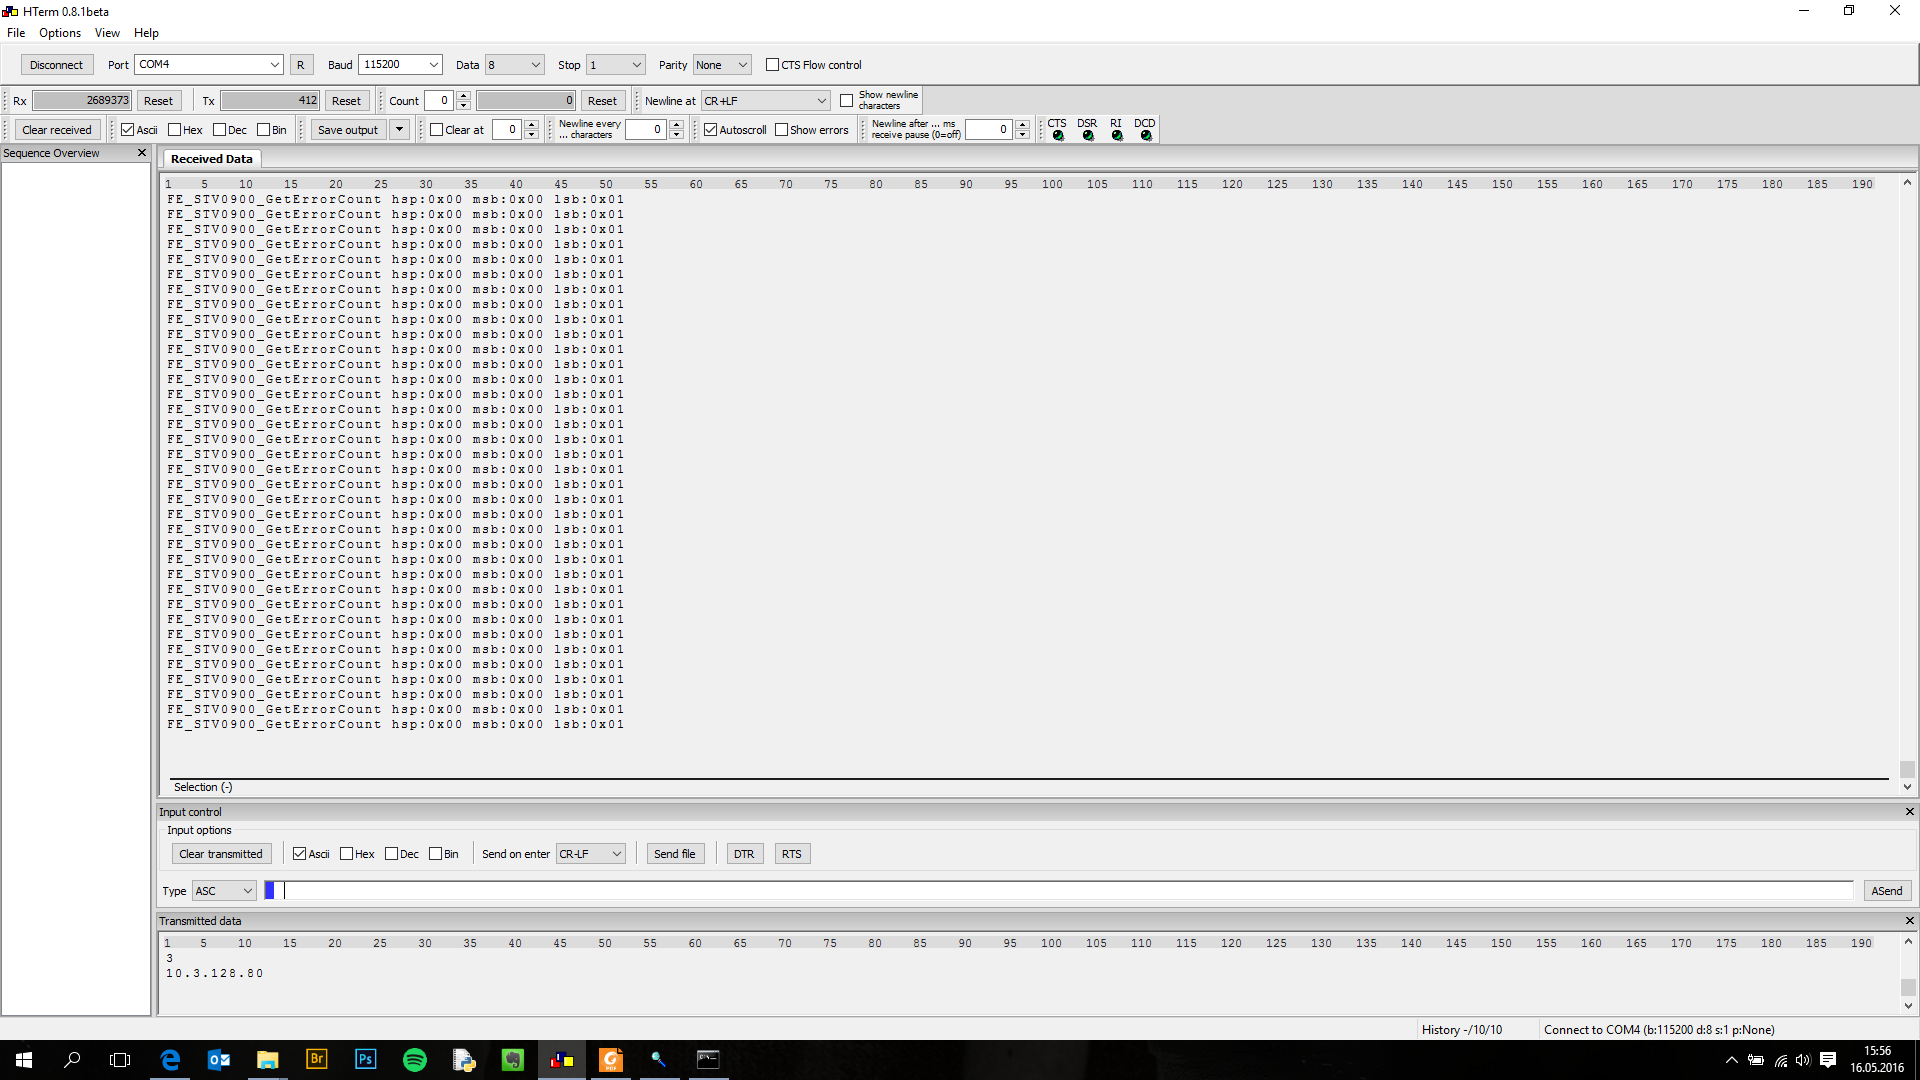
Task: Click the DSR status indicator light
Action: 1088,136
